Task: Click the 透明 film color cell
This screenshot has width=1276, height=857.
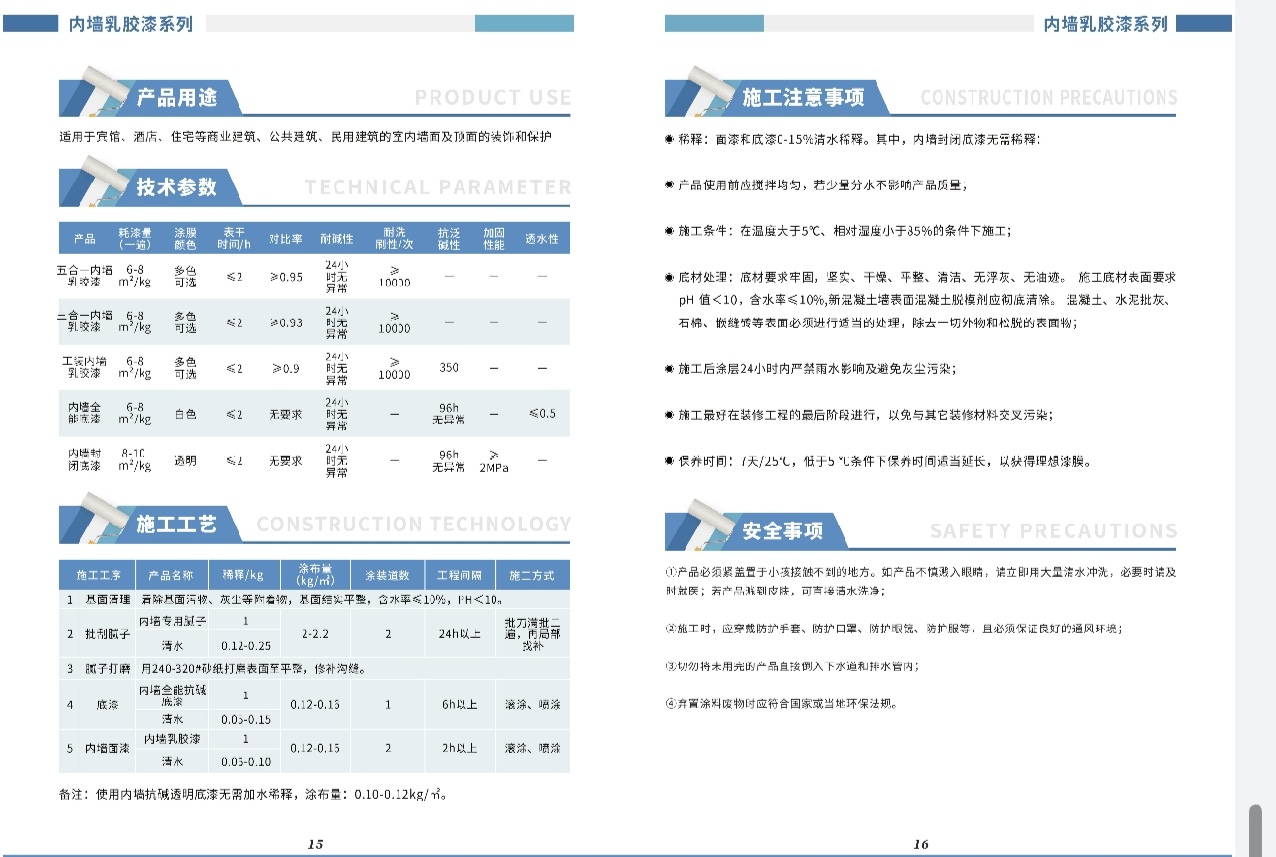Action: 186,460
